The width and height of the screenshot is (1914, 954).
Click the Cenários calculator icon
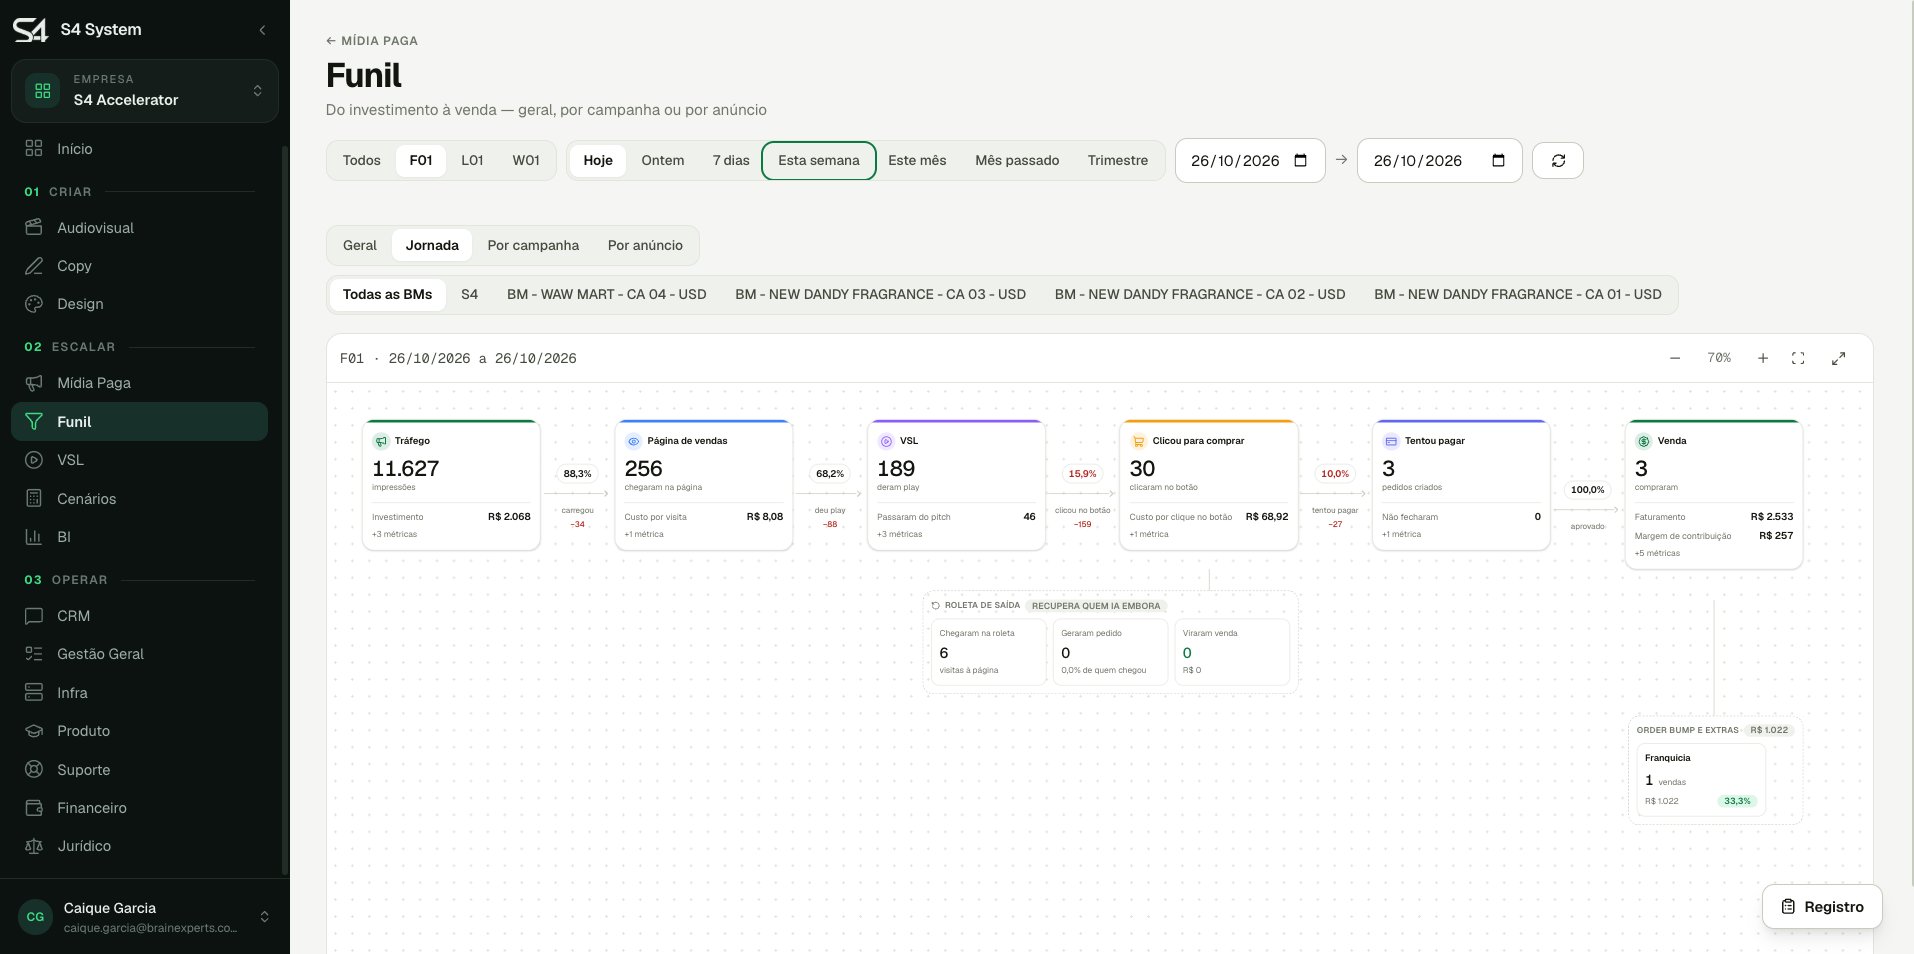pyautogui.click(x=34, y=498)
